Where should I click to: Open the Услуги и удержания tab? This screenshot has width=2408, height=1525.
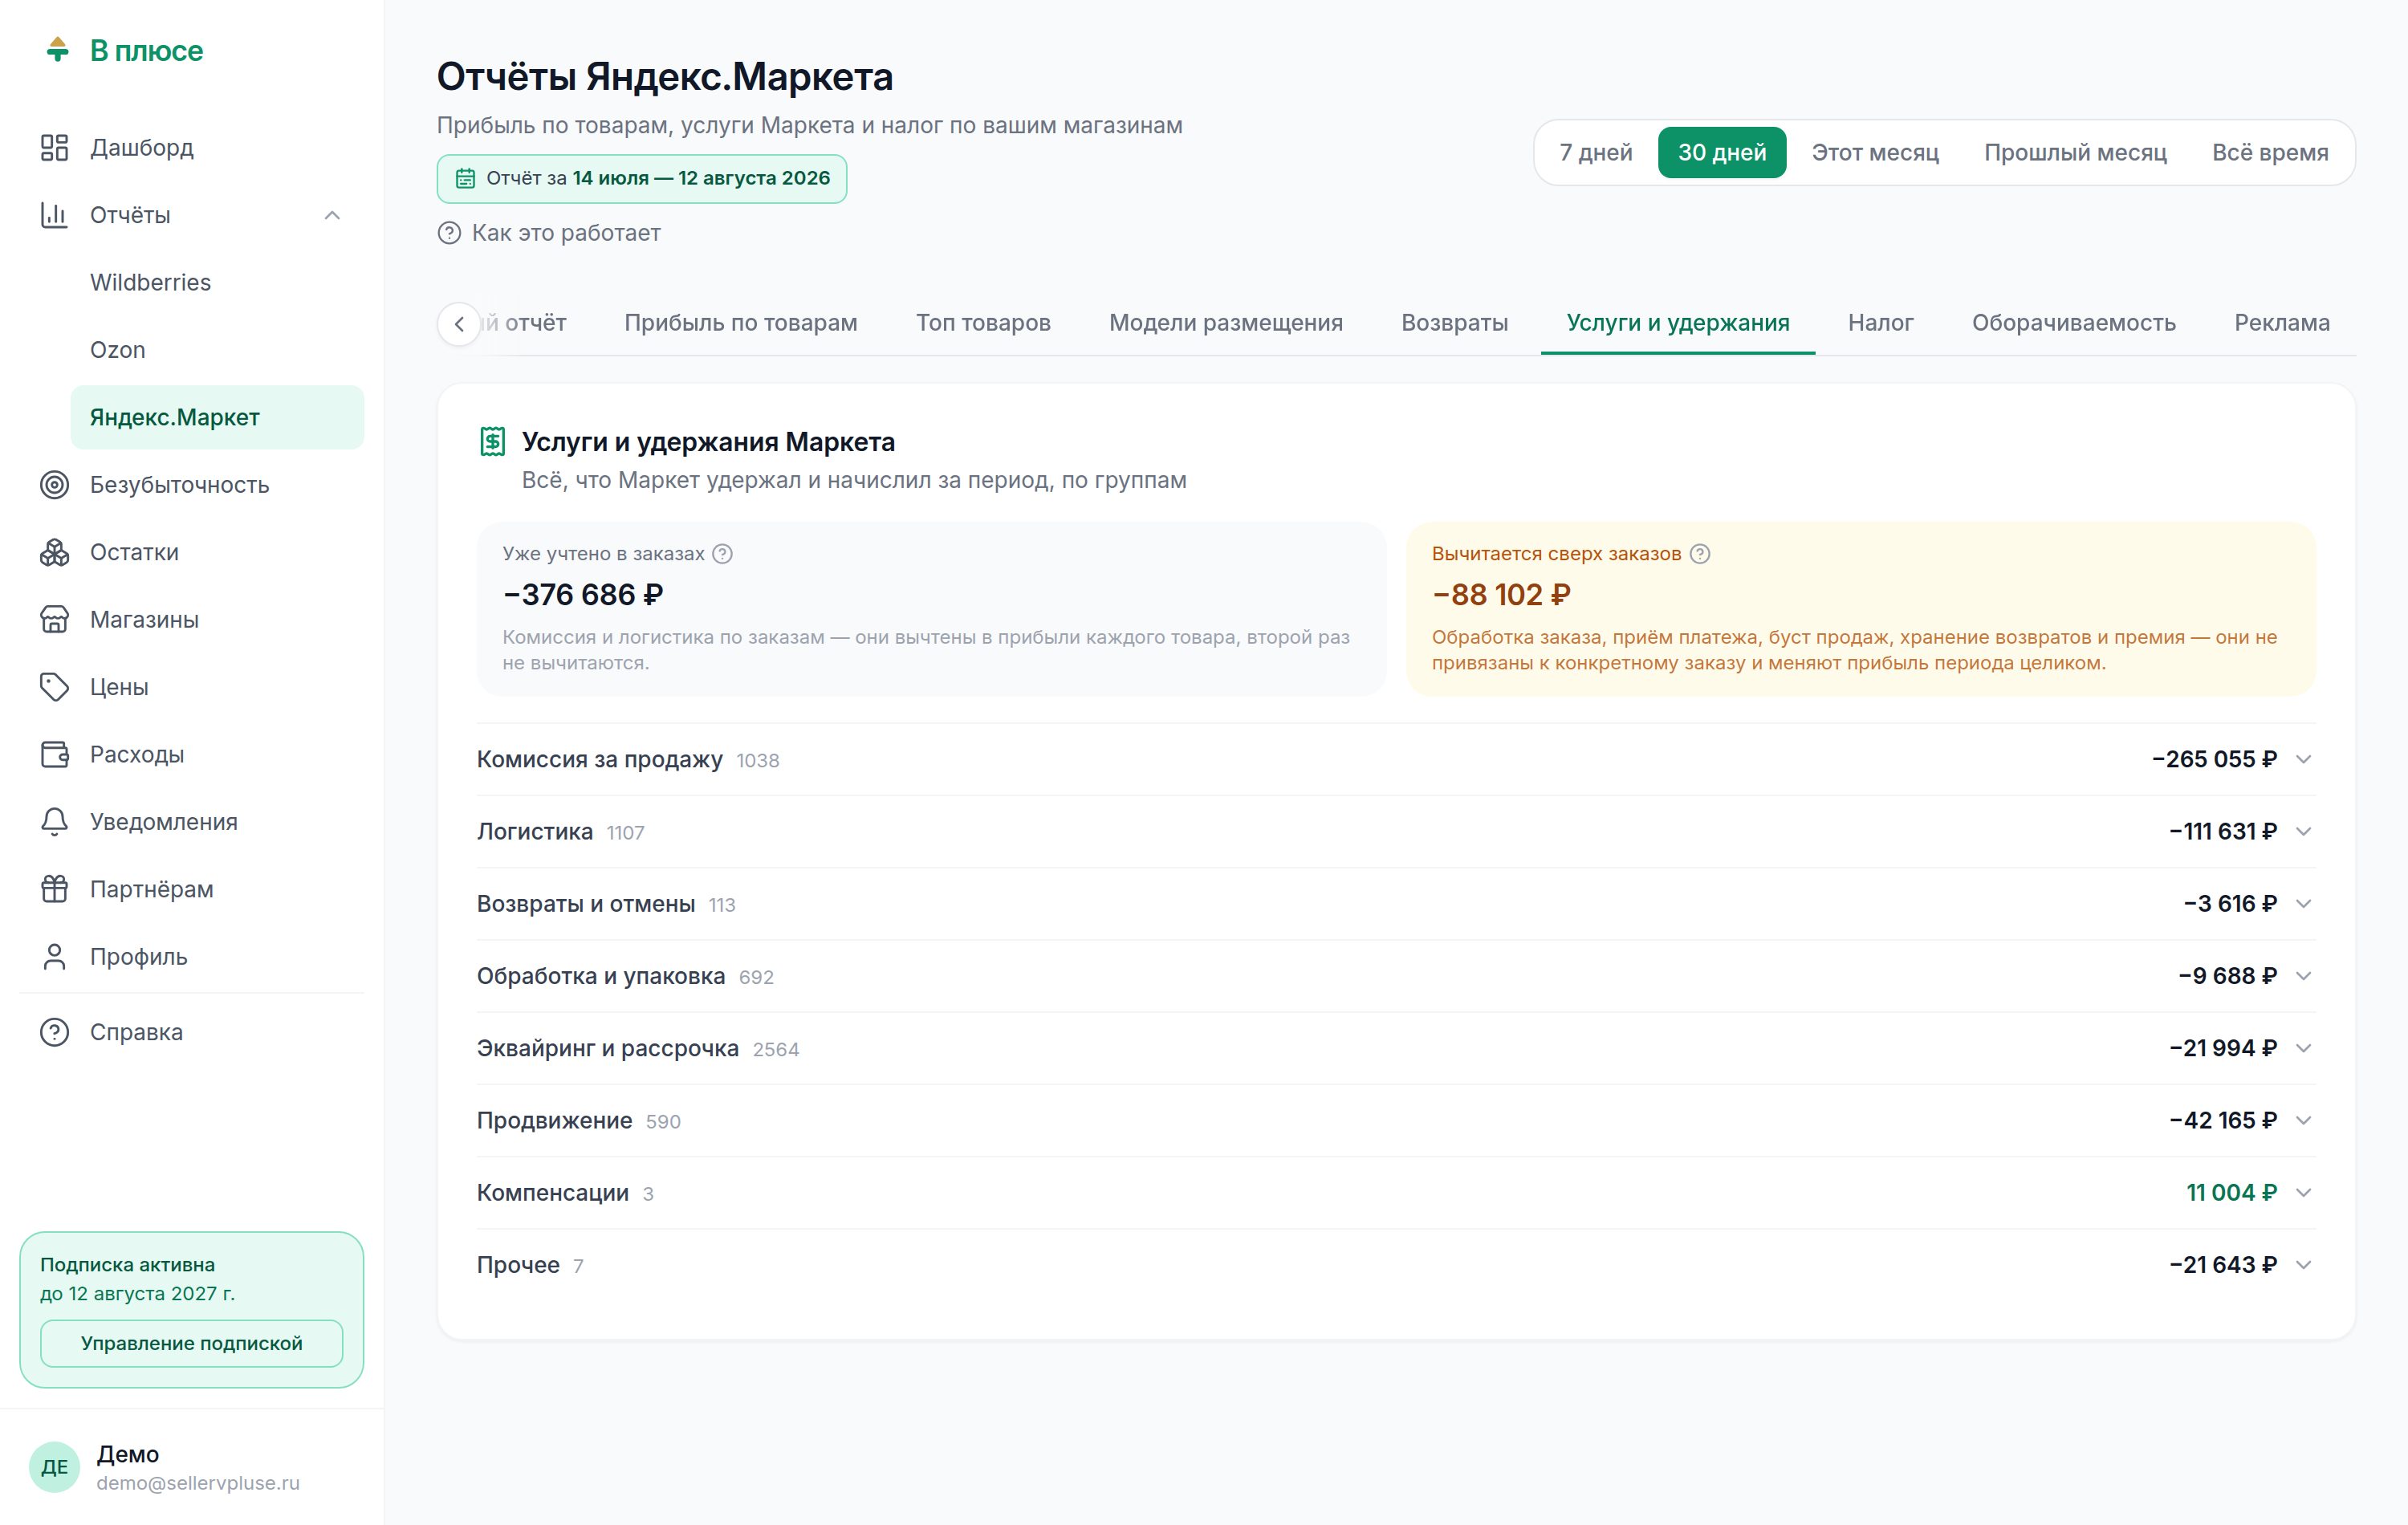(1677, 323)
